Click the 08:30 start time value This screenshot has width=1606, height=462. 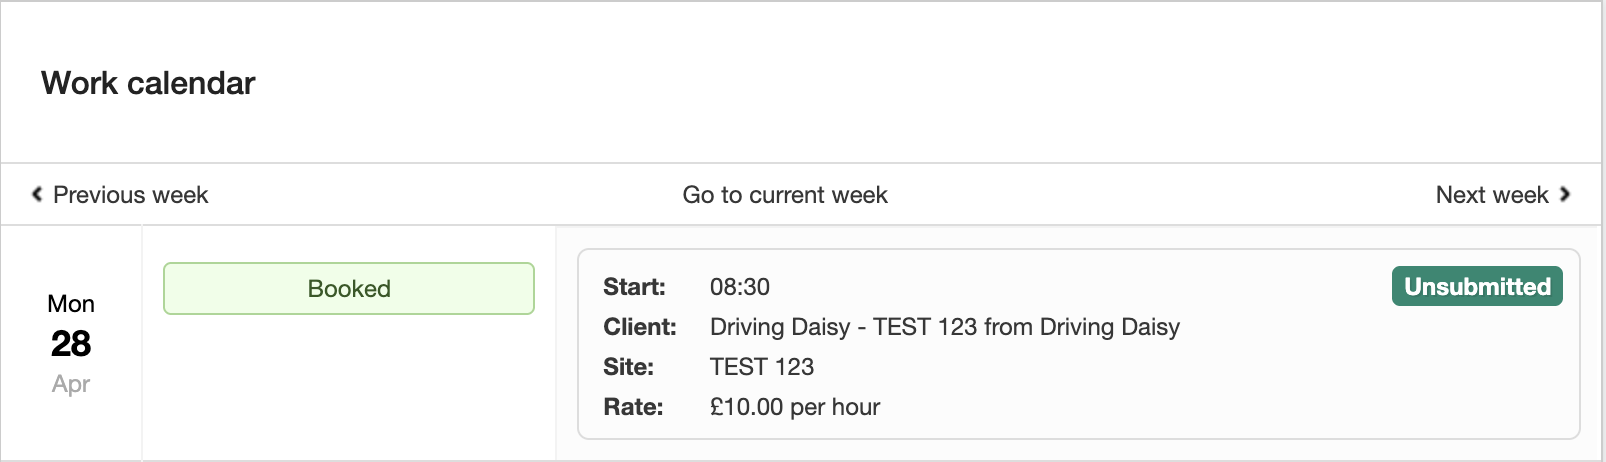click(x=740, y=287)
